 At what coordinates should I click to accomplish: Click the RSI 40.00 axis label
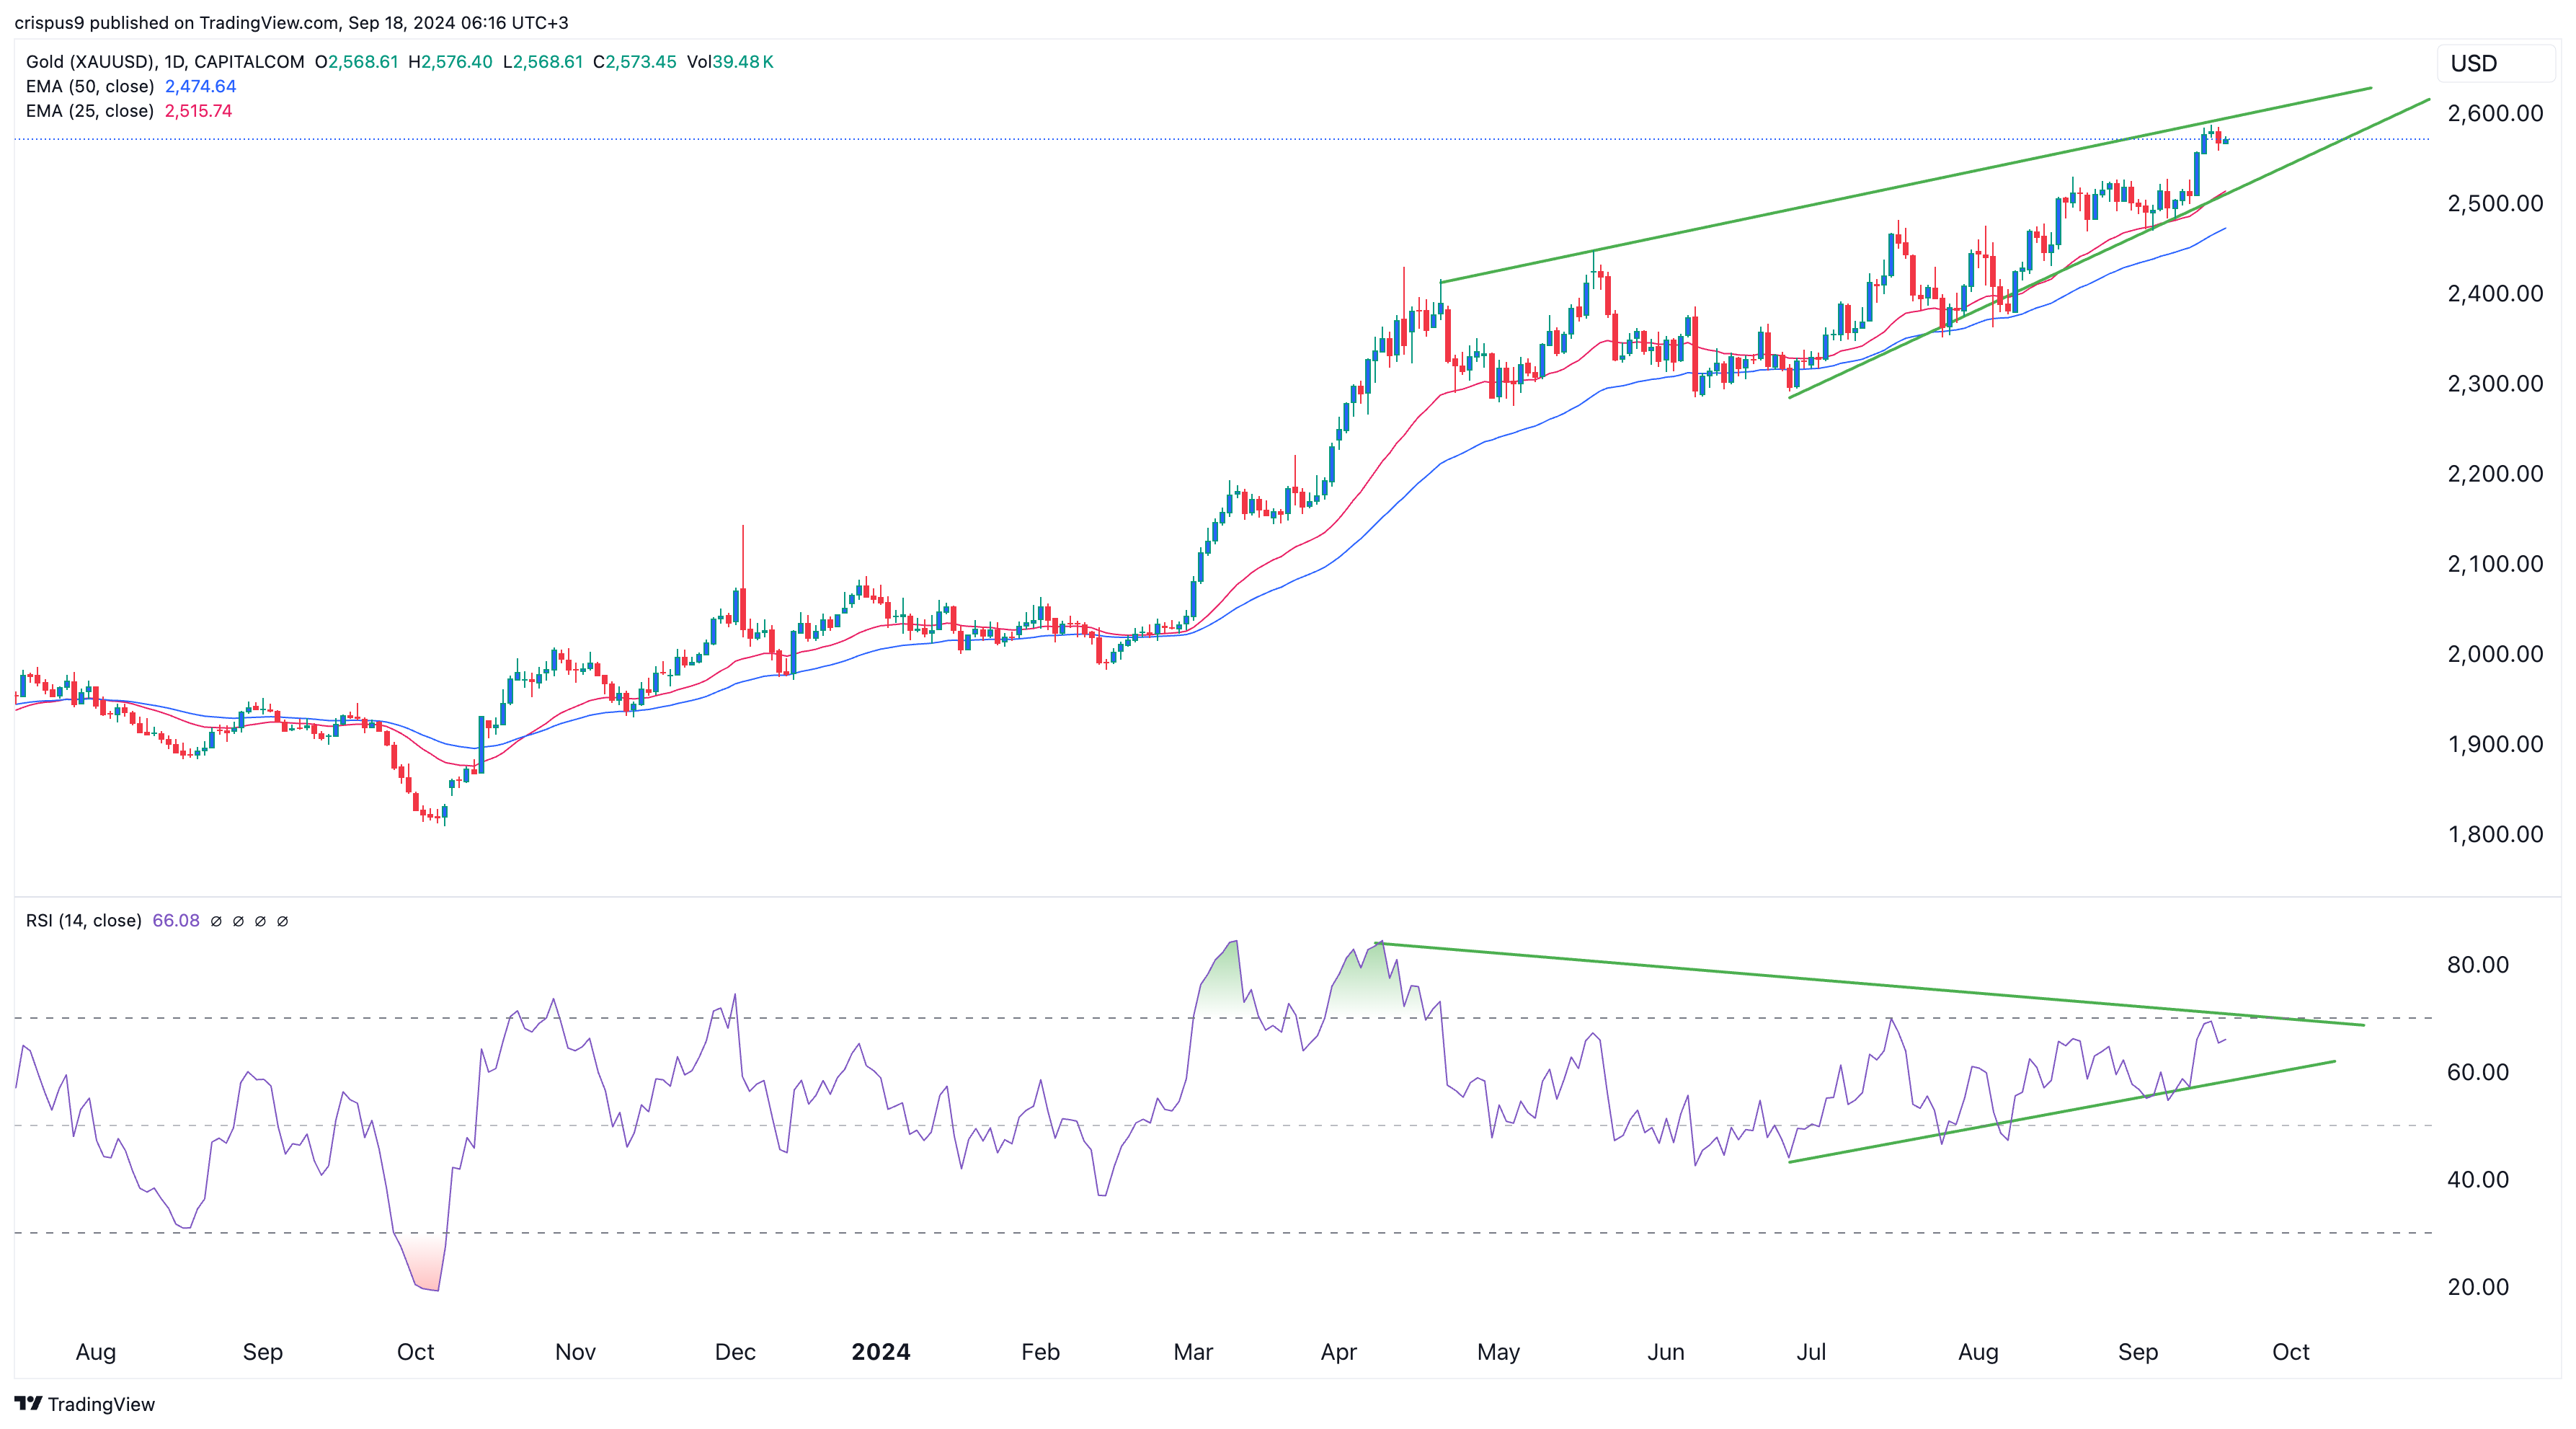[x=2478, y=1179]
